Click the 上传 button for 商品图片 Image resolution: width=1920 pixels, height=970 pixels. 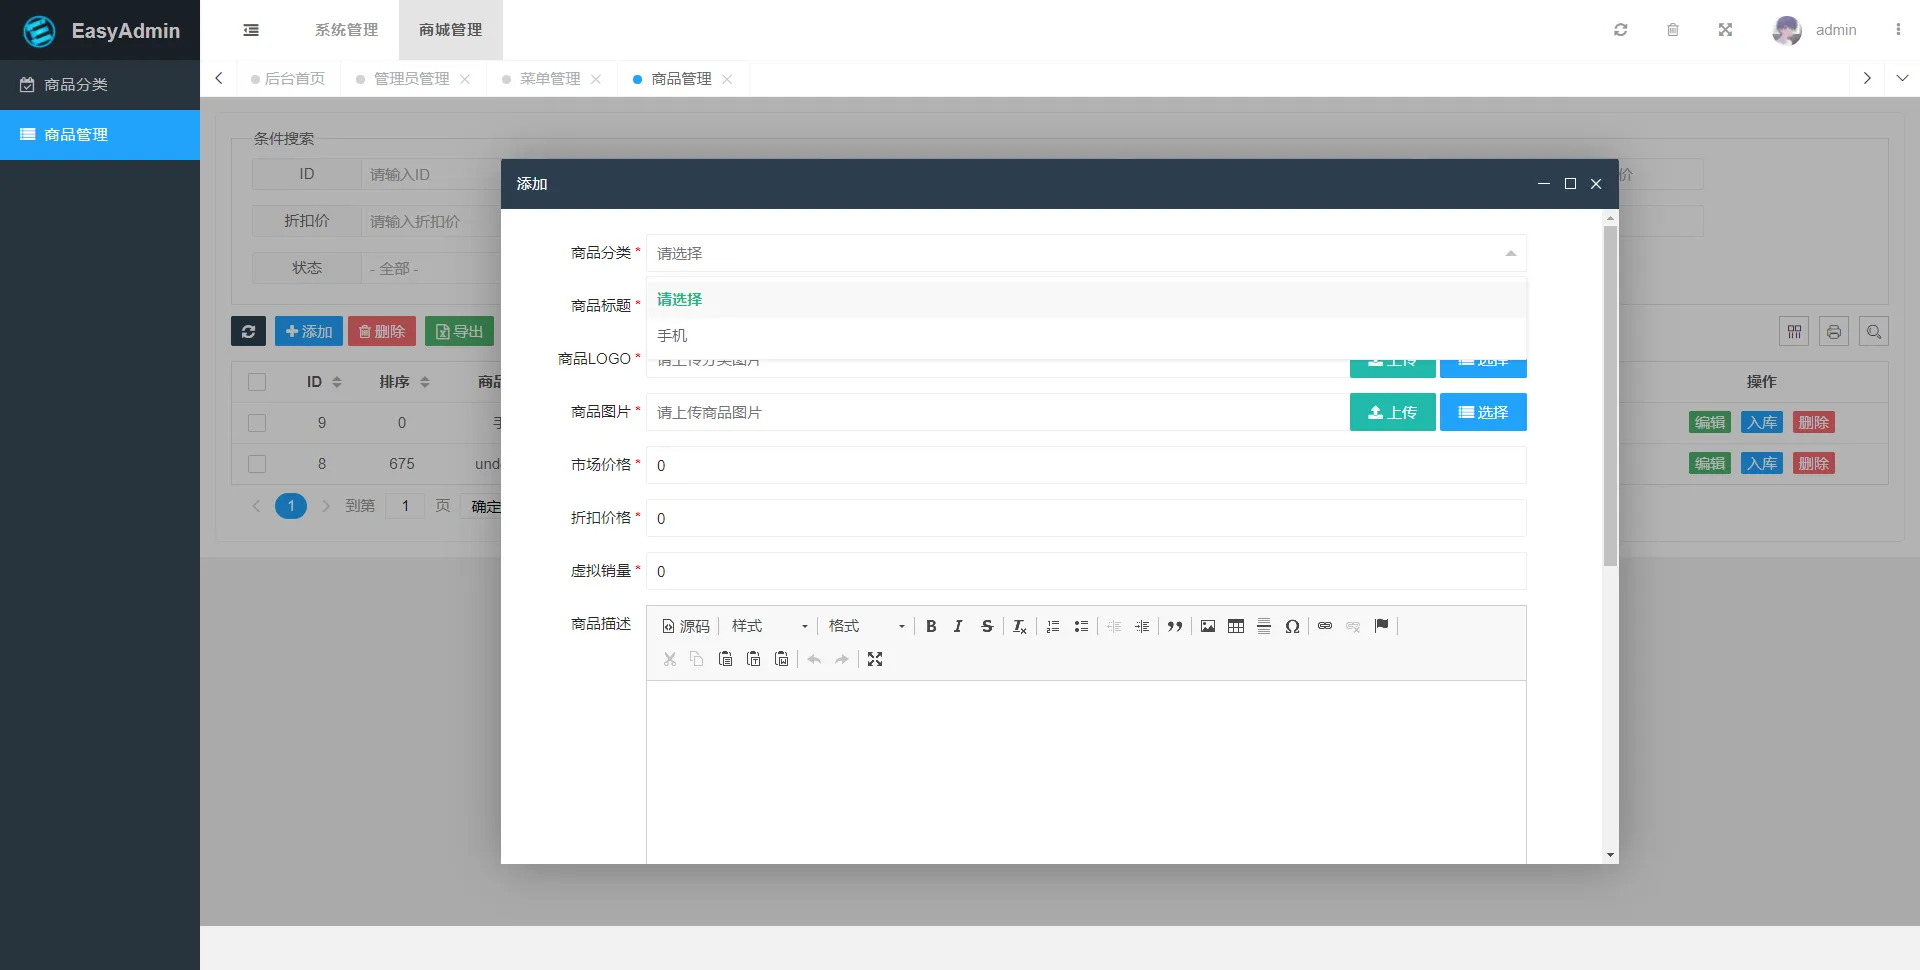tap(1392, 411)
